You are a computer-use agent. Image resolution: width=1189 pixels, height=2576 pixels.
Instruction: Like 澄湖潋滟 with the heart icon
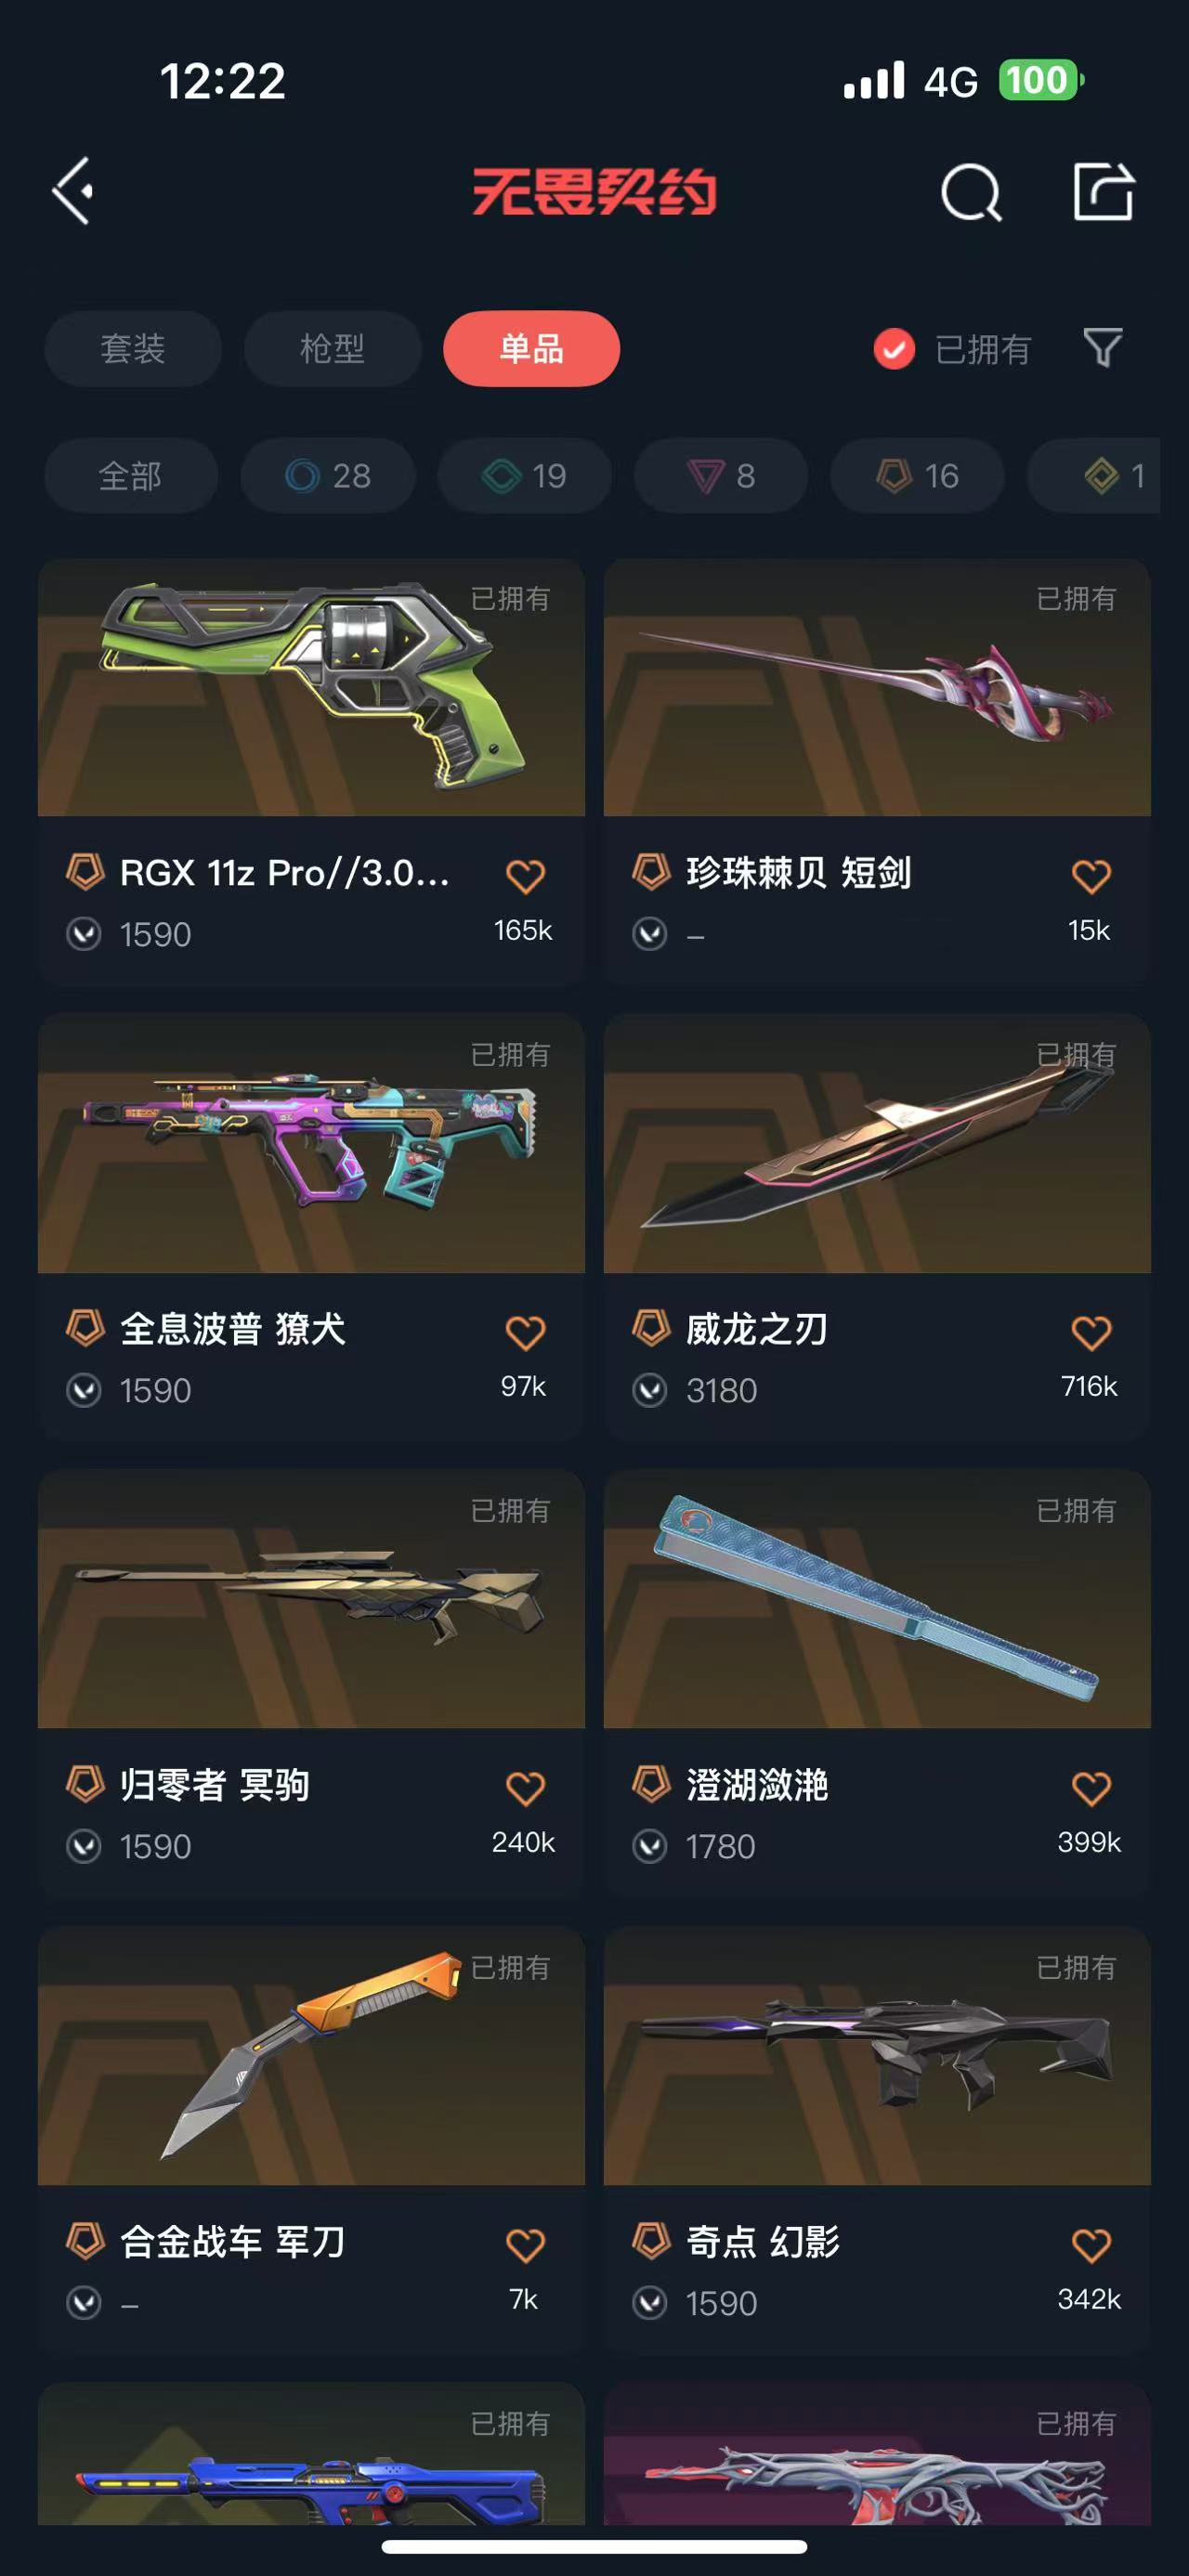1091,1788
